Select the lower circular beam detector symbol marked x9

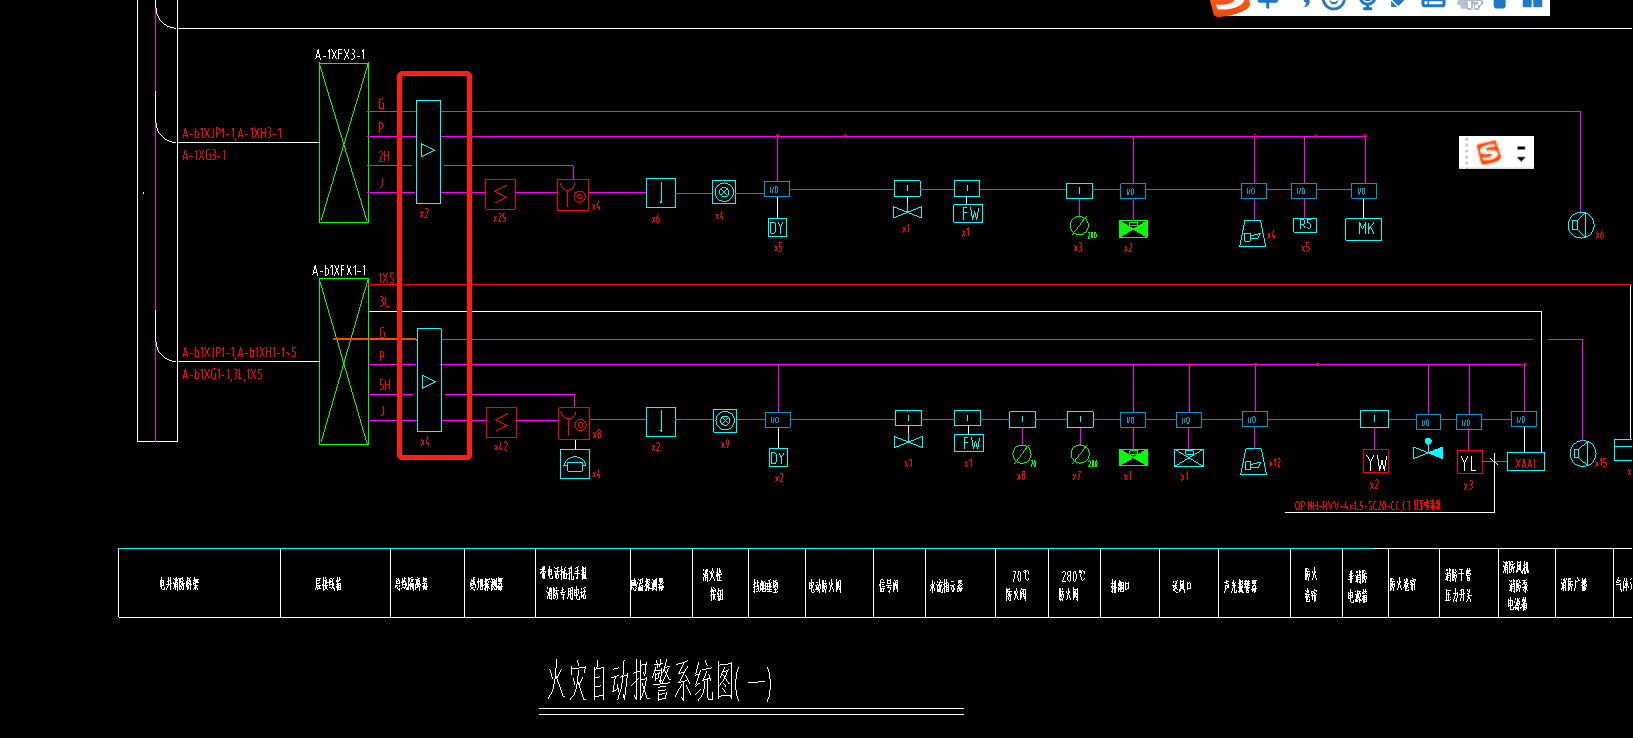(725, 421)
